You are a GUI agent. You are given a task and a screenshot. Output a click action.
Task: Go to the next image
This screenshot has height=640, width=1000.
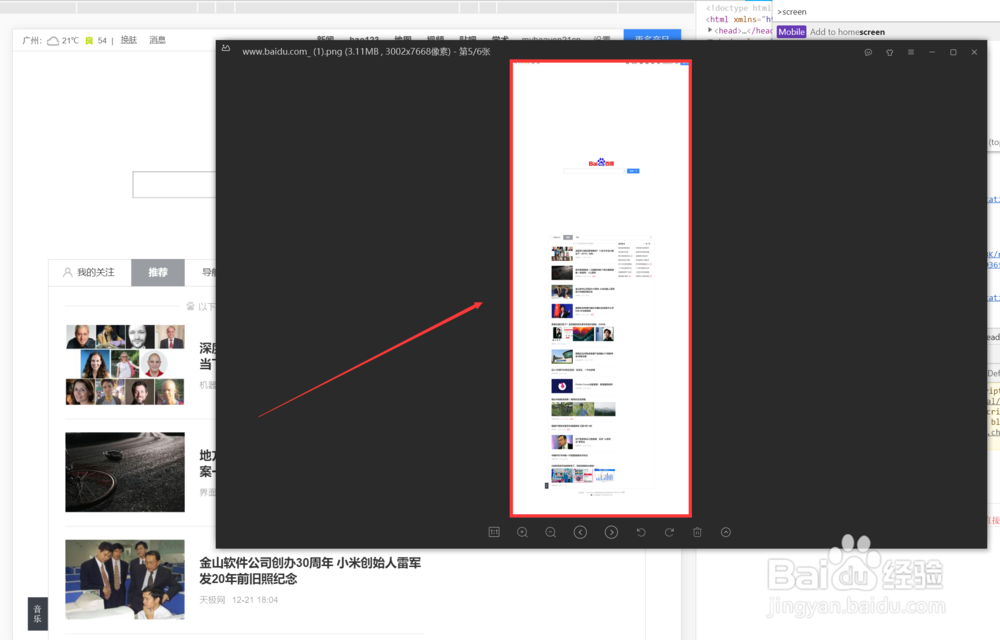[611, 532]
